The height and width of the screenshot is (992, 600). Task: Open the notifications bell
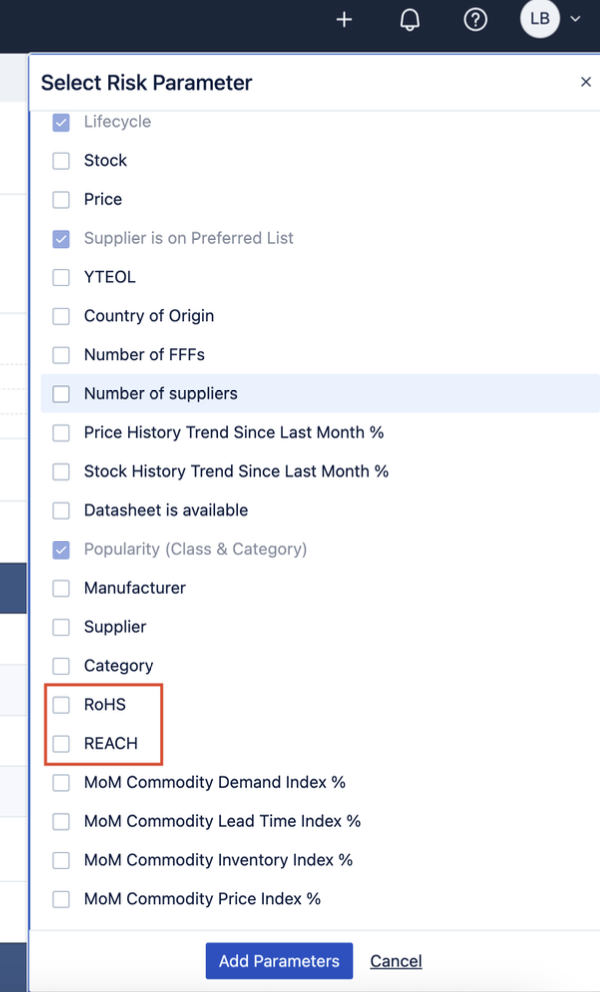click(x=410, y=19)
